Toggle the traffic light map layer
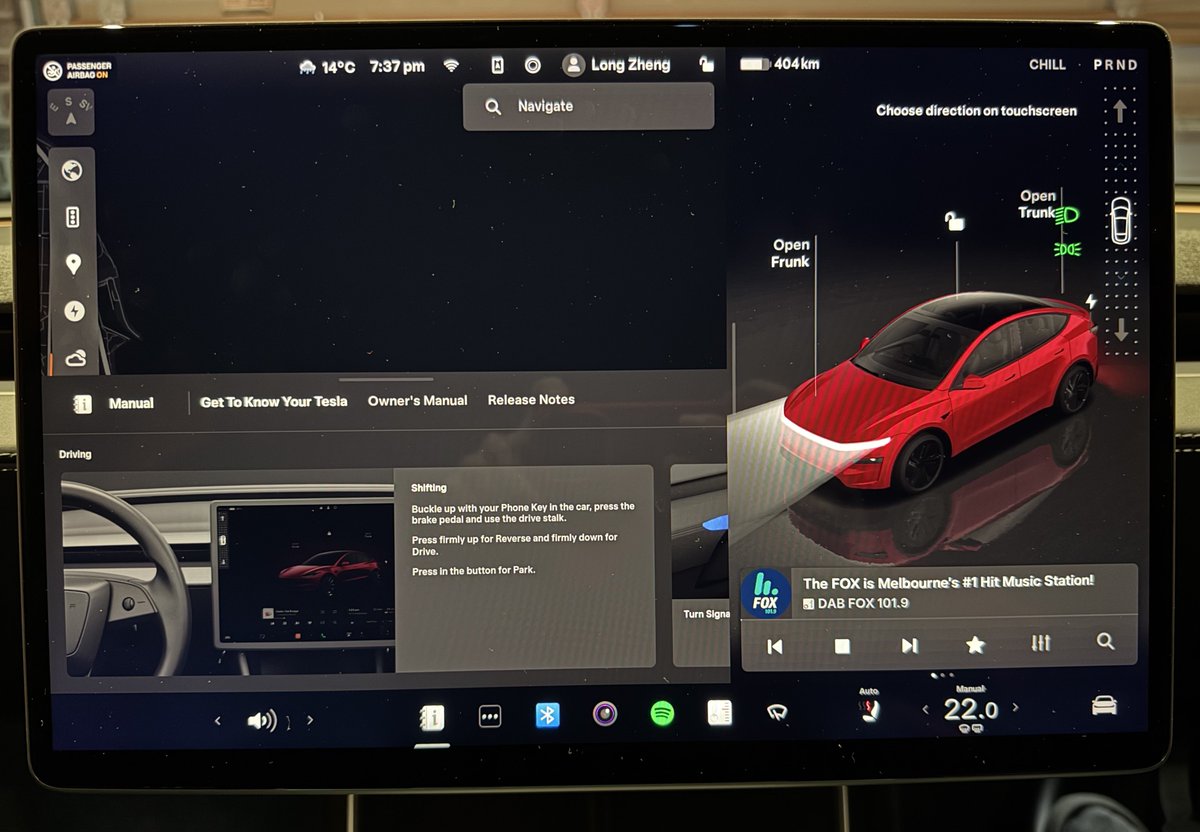The width and height of the screenshot is (1200, 832). point(72,218)
